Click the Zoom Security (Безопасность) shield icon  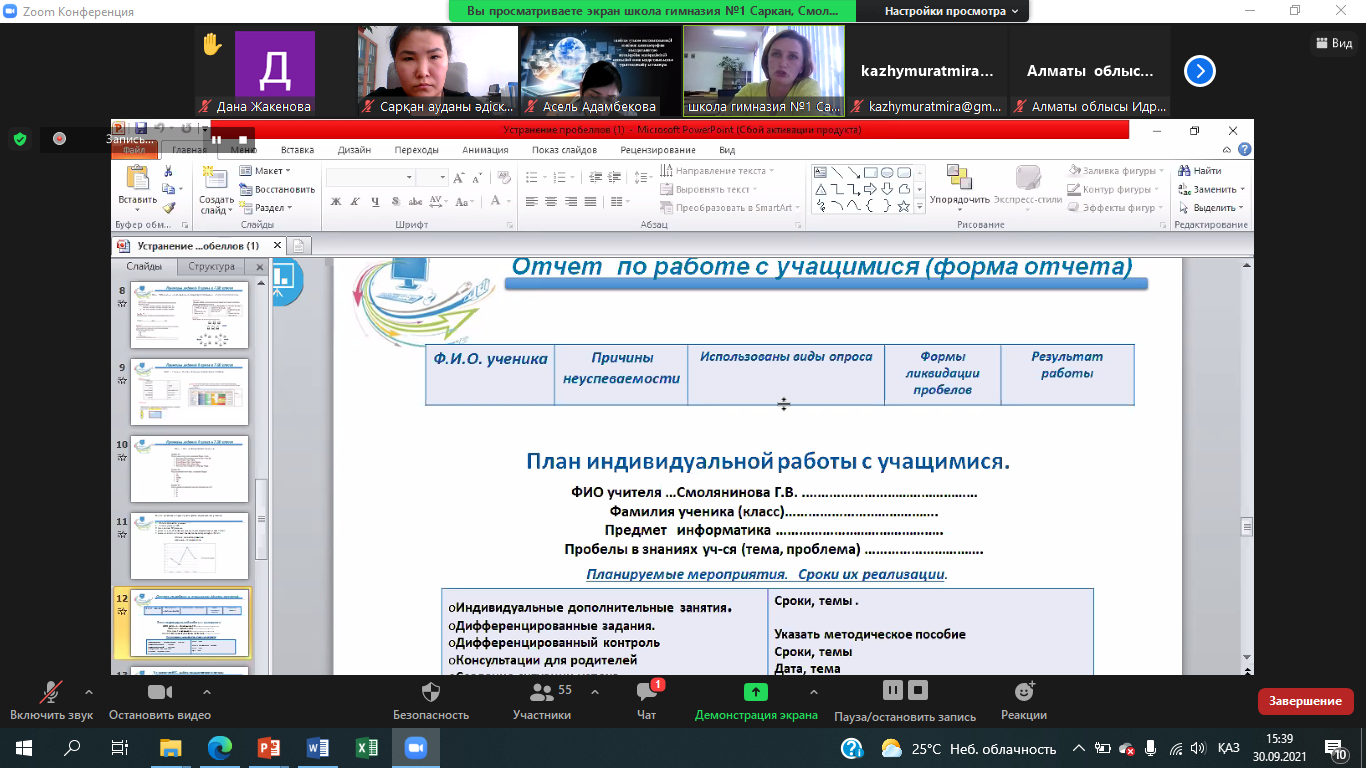pos(431,692)
